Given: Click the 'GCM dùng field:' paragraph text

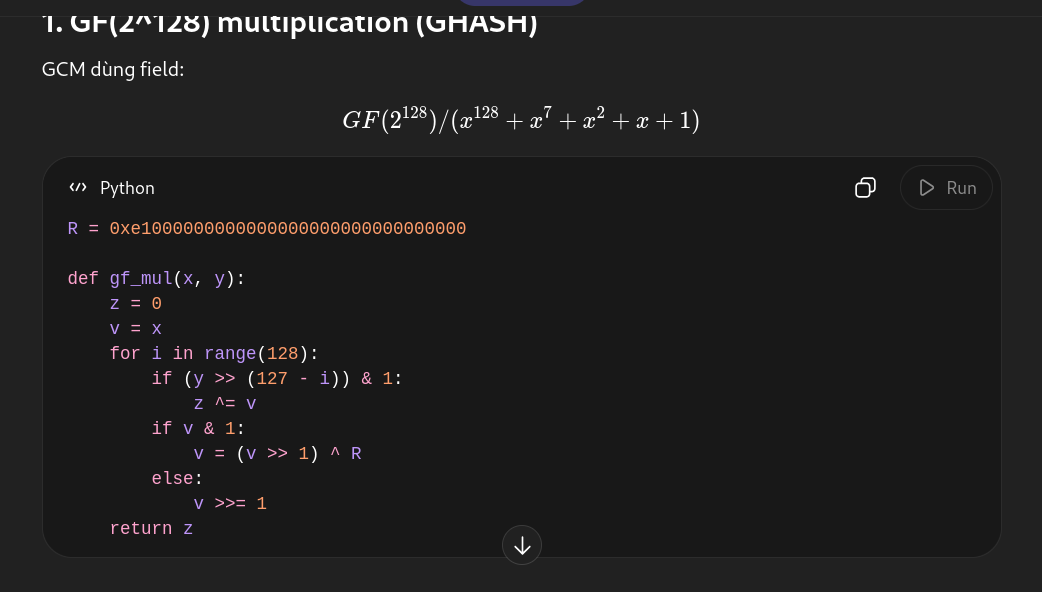Looking at the screenshot, I should pyautogui.click(x=113, y=70).
